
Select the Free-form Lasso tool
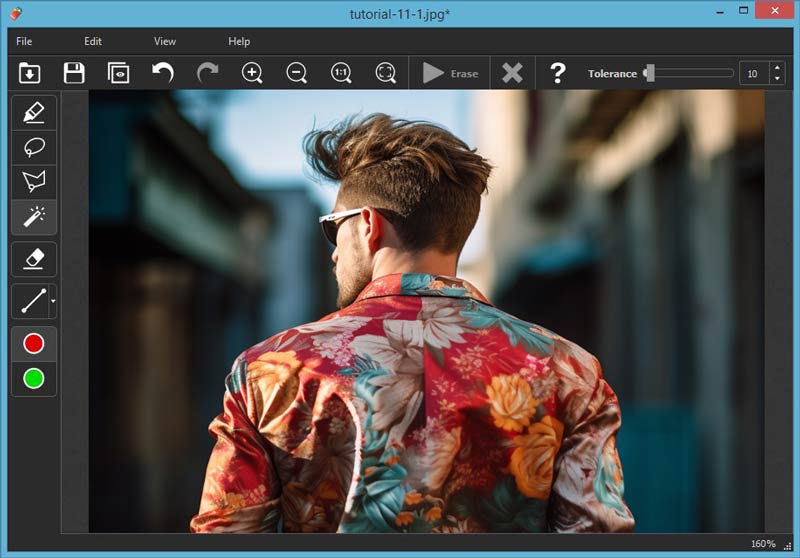pos(34,147)
